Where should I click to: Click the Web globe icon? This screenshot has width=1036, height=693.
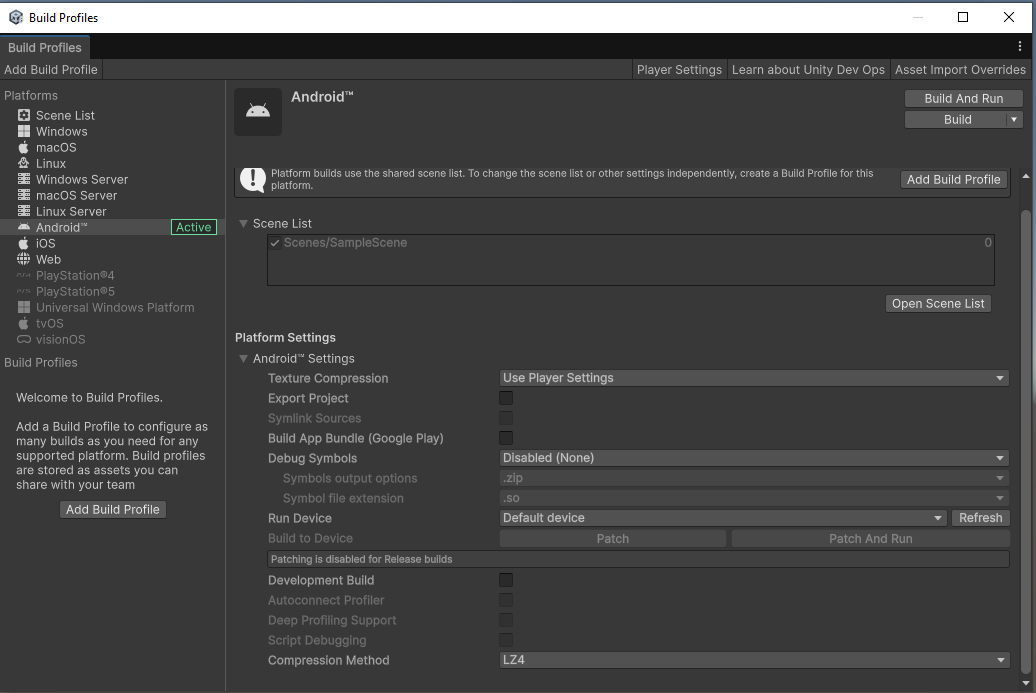(24, 259)
